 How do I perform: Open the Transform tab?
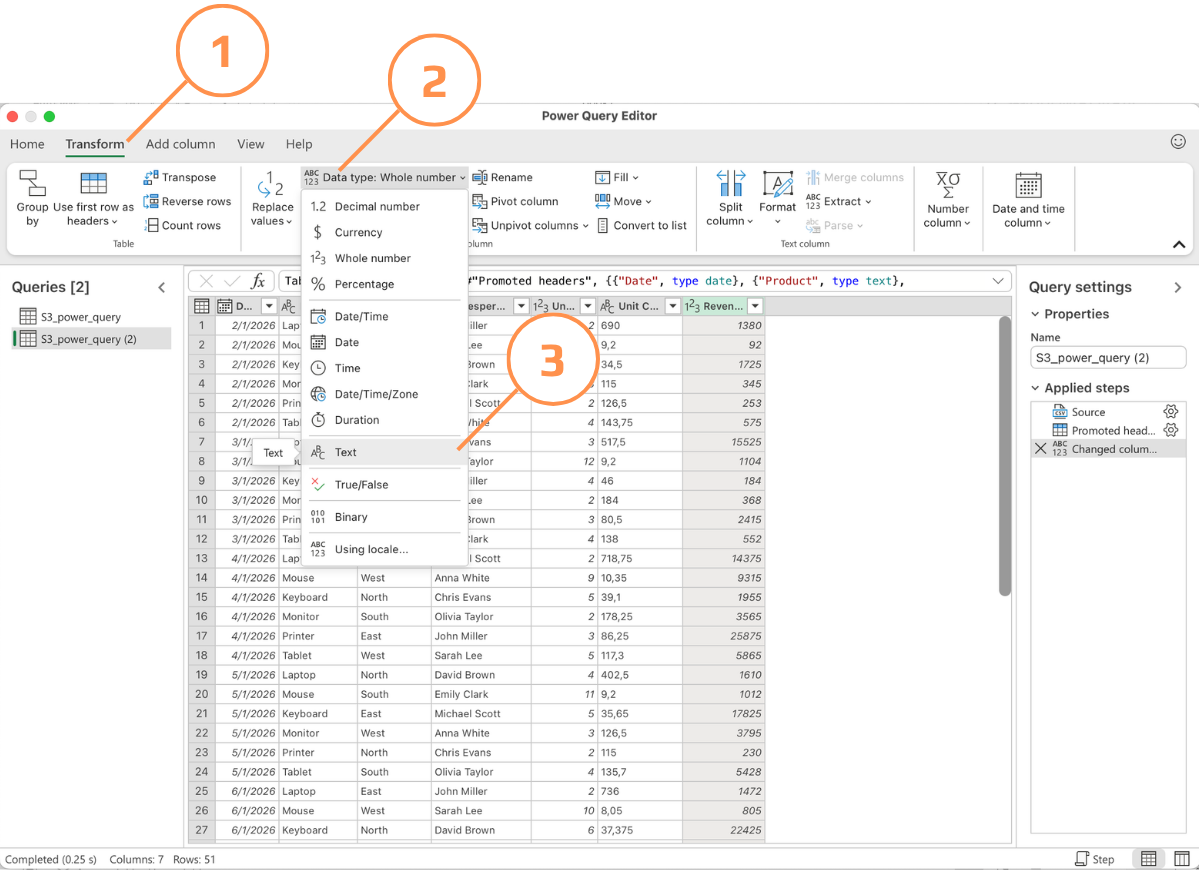point(95,144)
